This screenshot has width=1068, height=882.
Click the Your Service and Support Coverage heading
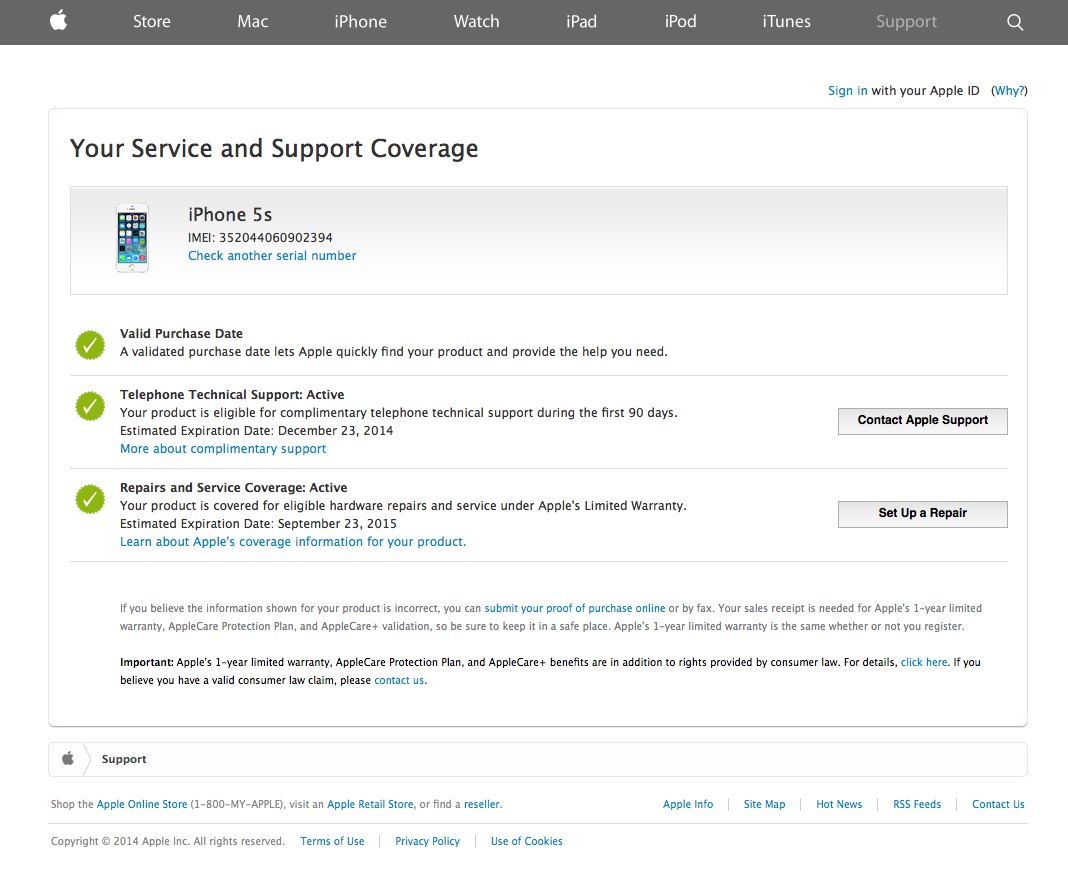pyautogui.click(x=274, y=148)
